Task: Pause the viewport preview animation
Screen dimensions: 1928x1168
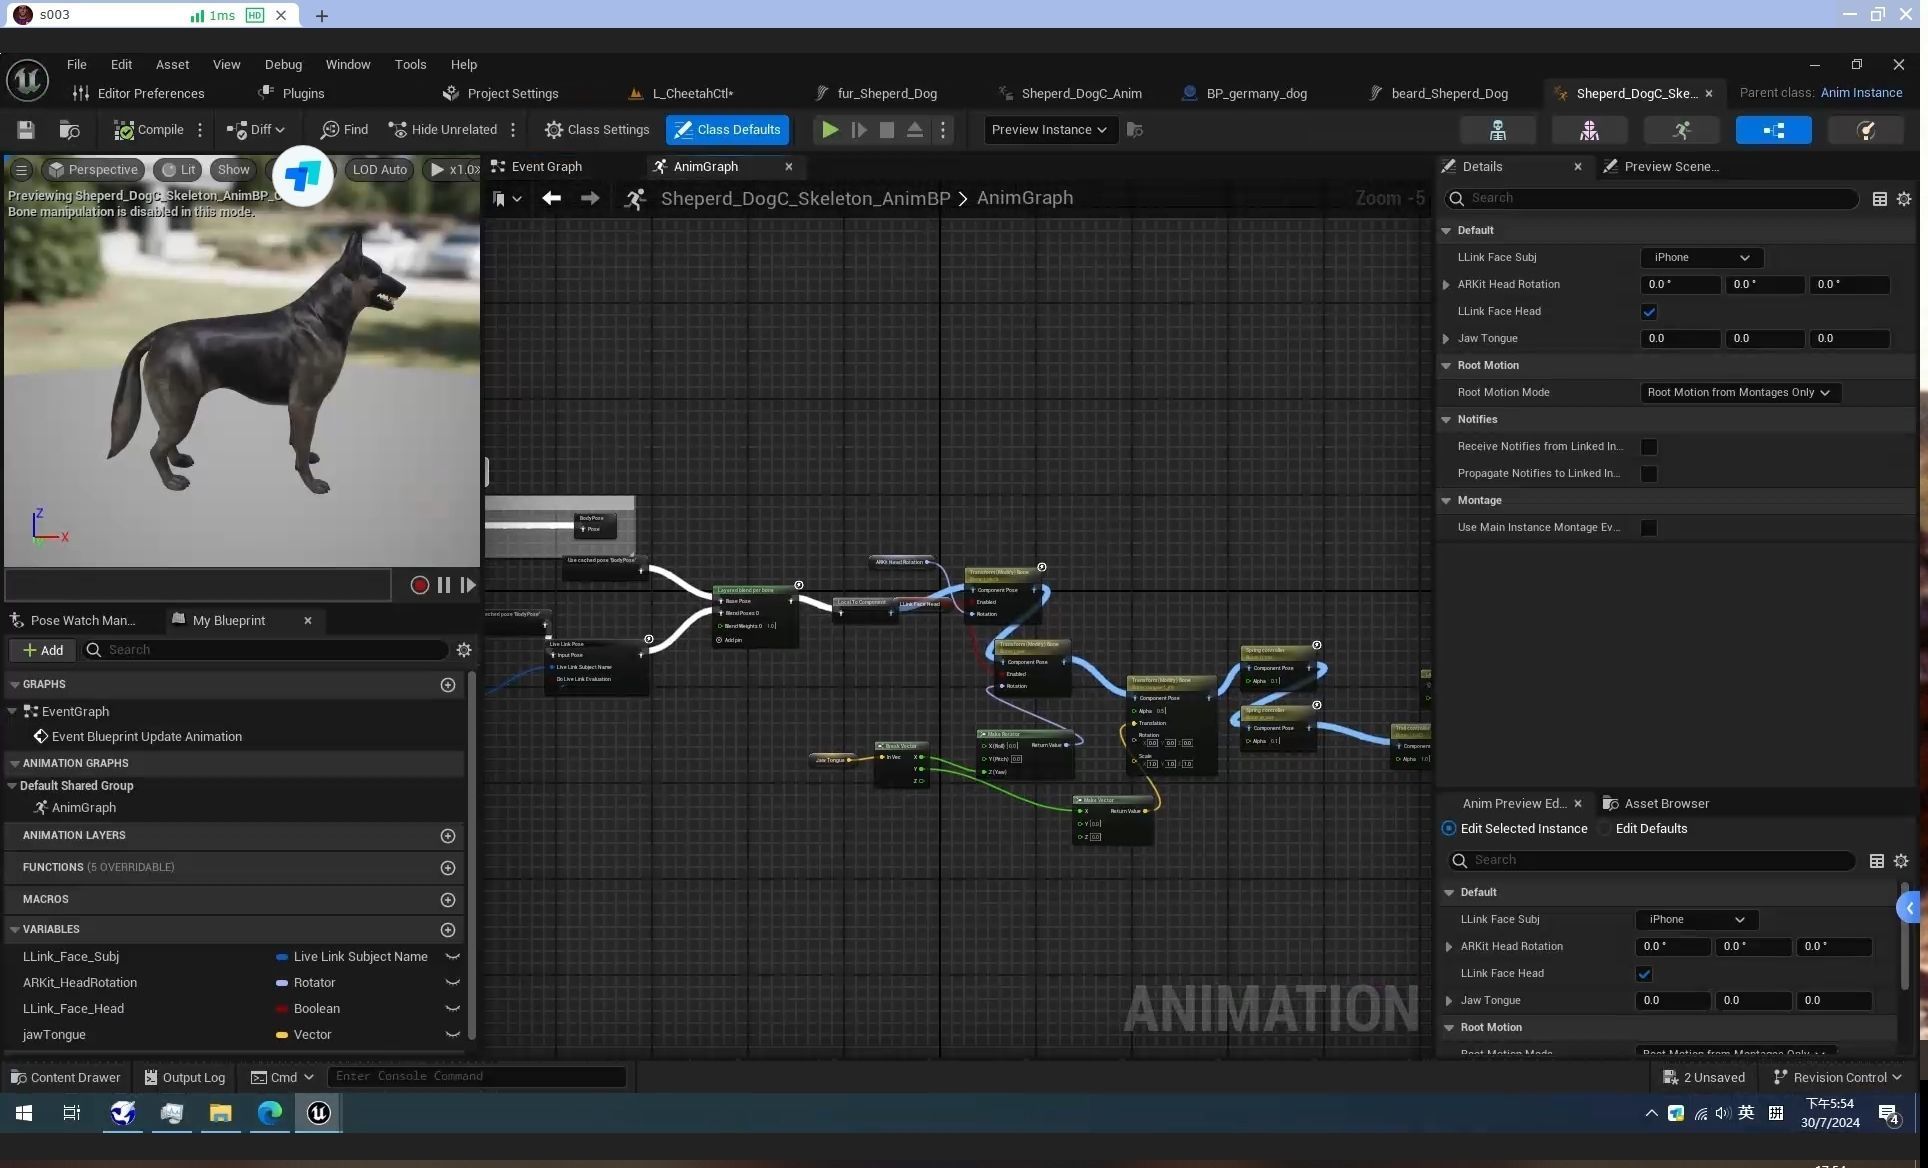Action: (x=444, y=585)
